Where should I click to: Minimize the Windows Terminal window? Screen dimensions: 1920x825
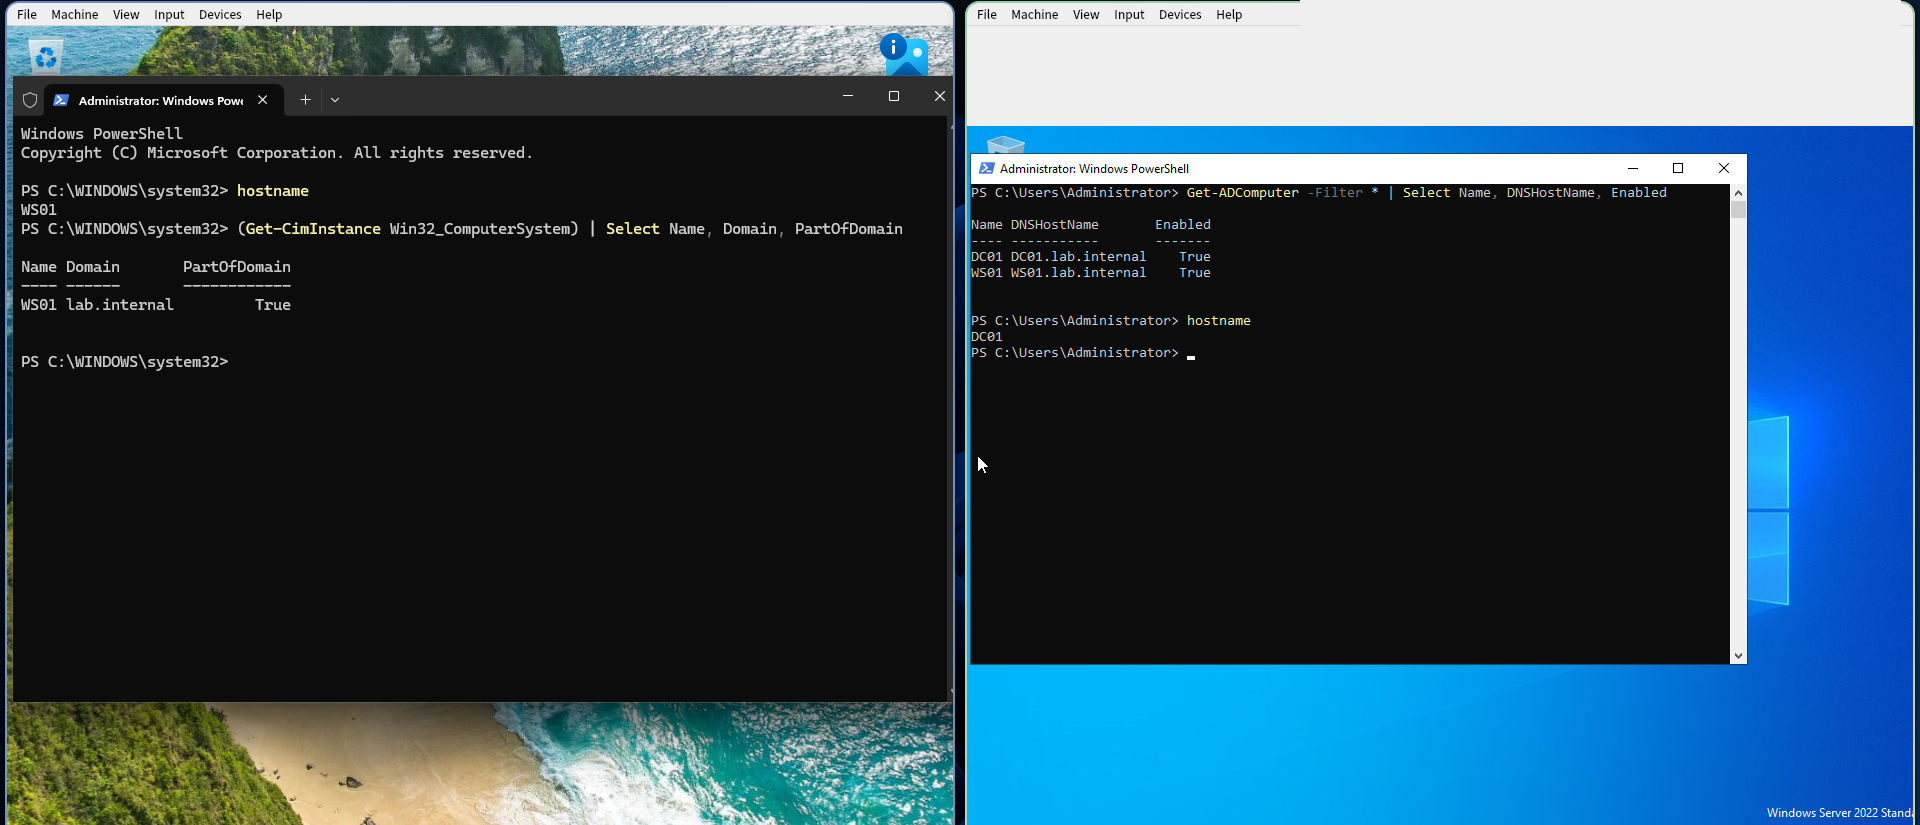(x=848, y=96)
